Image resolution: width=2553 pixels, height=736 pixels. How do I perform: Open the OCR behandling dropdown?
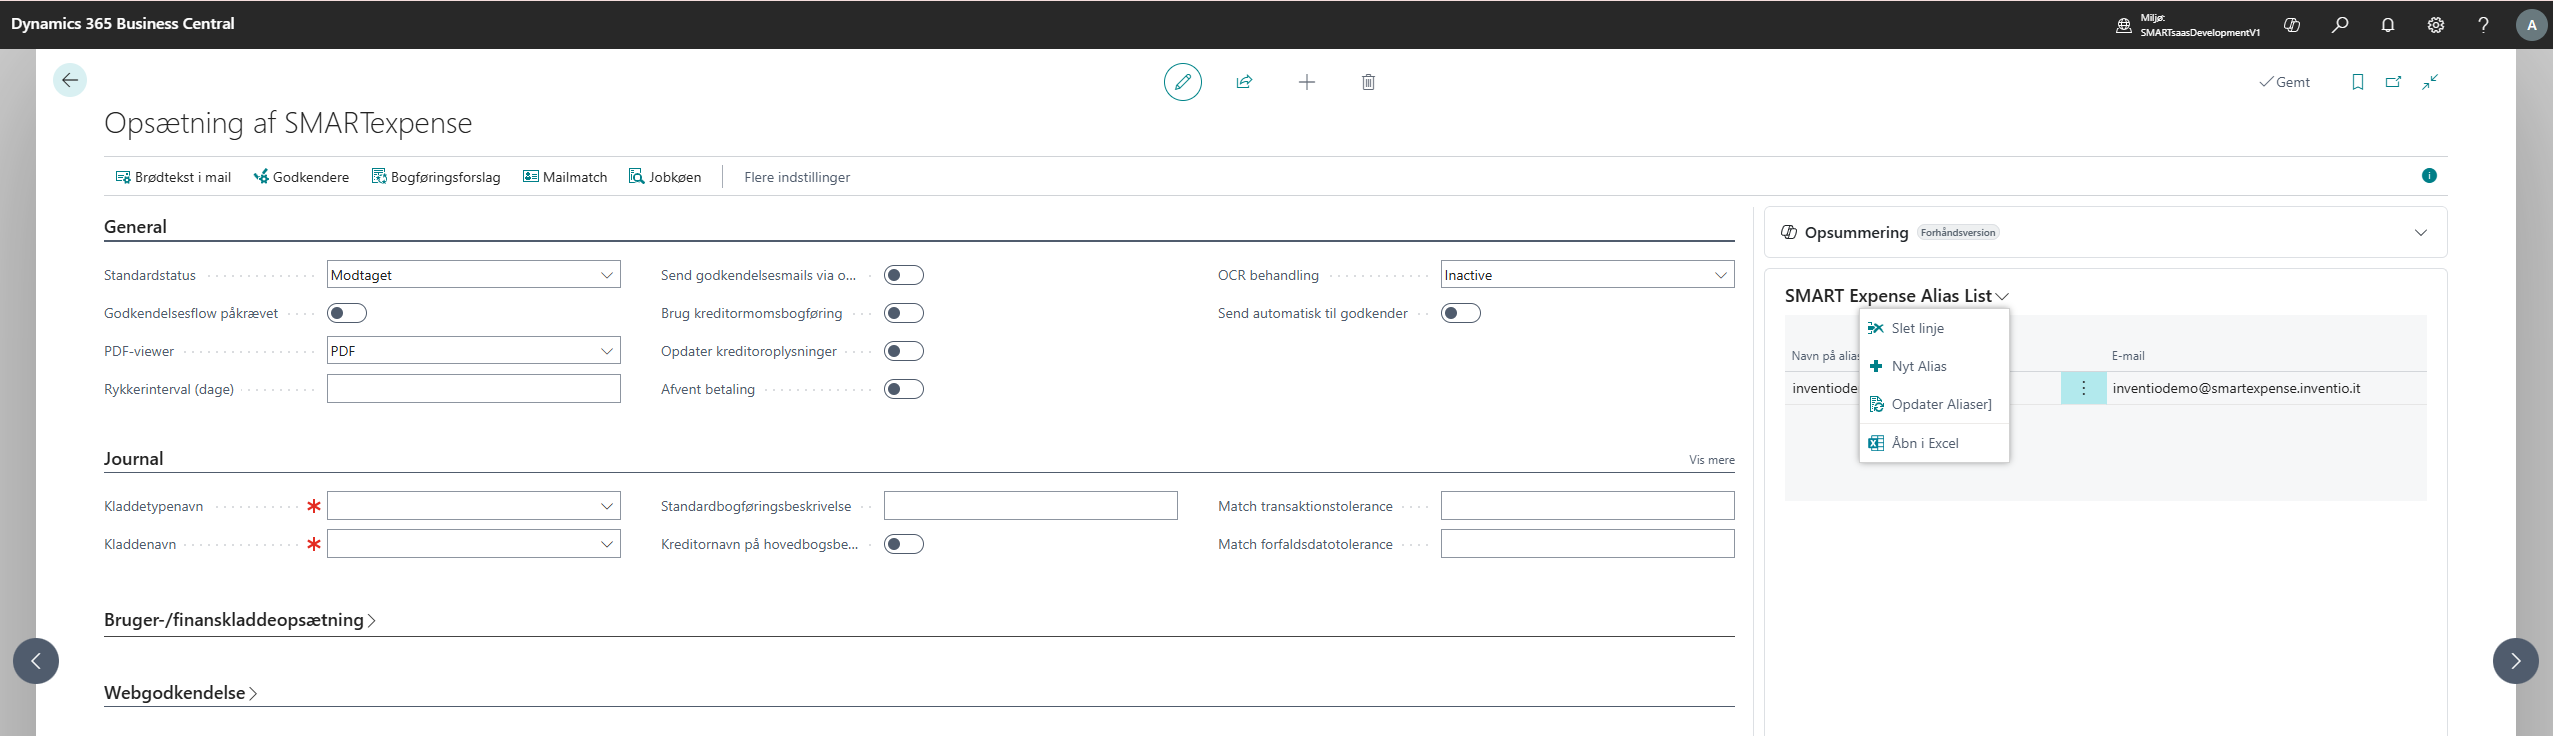1587,275
